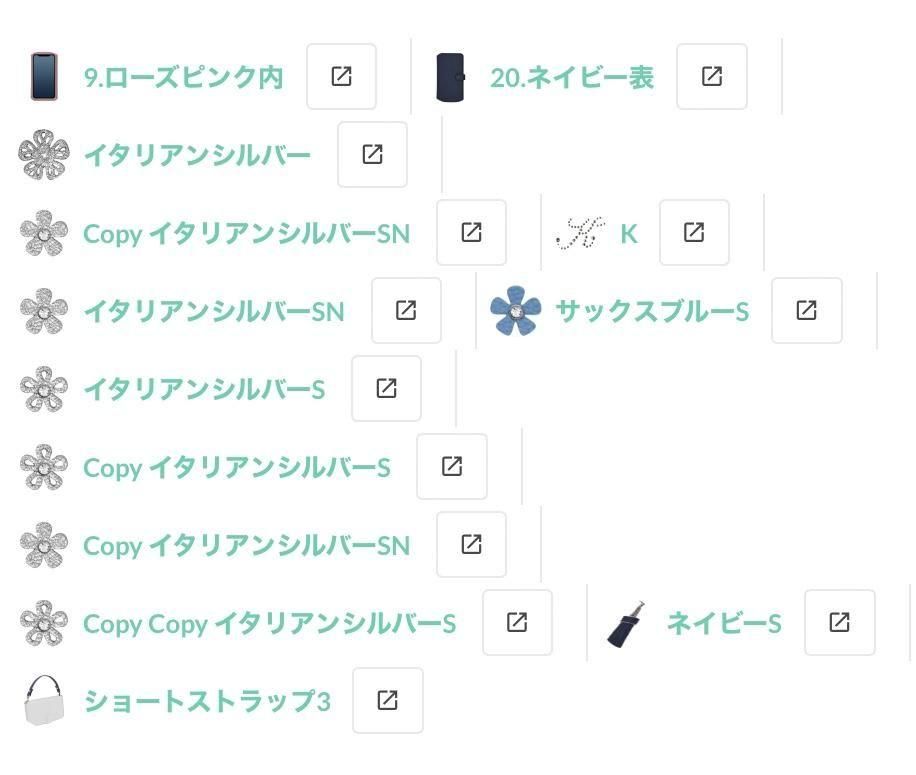916x775 pixels.
Task: Open external link icon beside 9.ローズピンク内
Action: 341,77
